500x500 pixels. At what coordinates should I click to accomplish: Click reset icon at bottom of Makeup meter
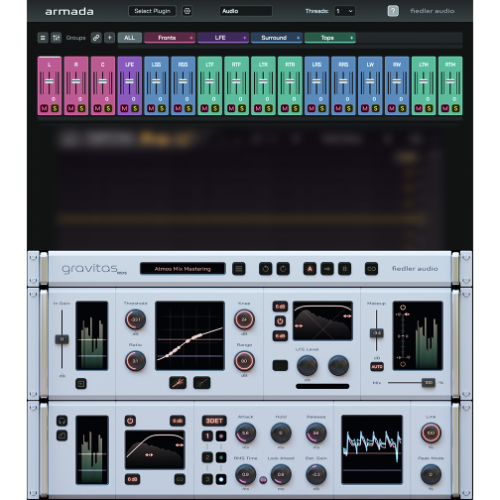click(403, 364)
